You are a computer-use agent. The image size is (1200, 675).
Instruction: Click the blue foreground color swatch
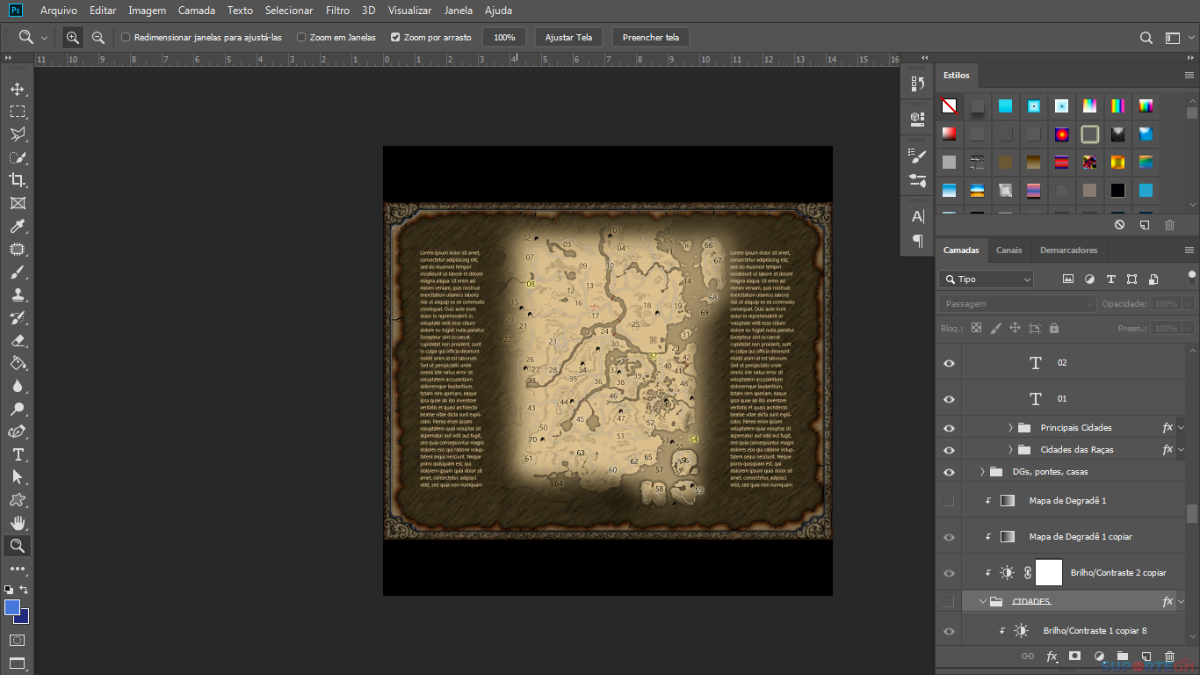click(12, 607)
